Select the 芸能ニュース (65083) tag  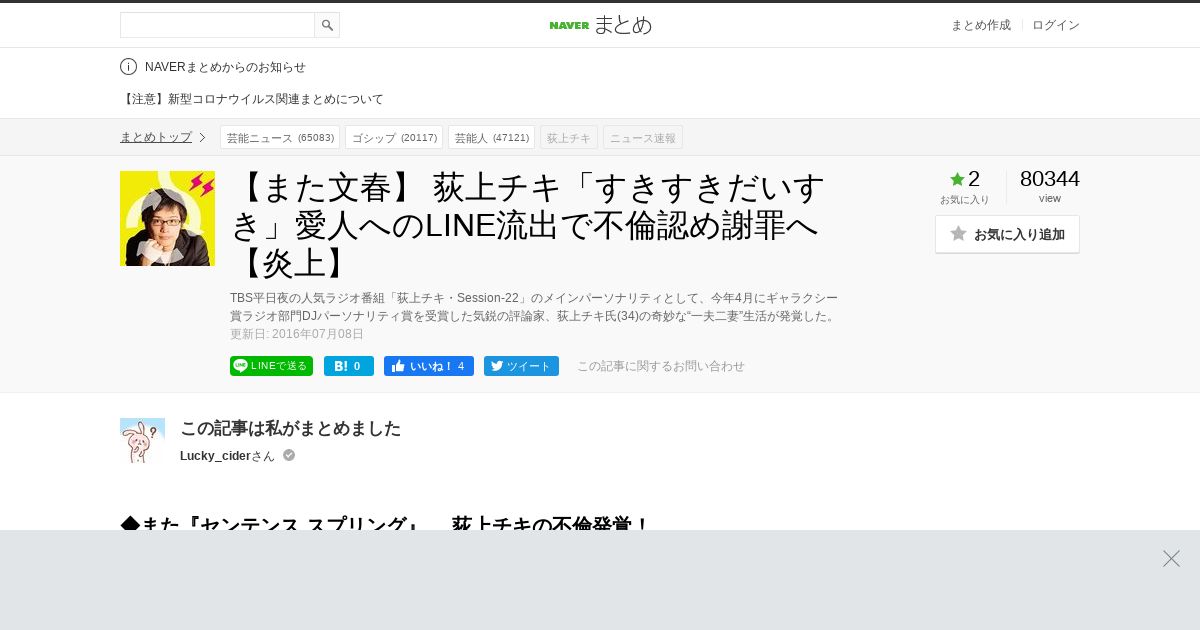280,137
